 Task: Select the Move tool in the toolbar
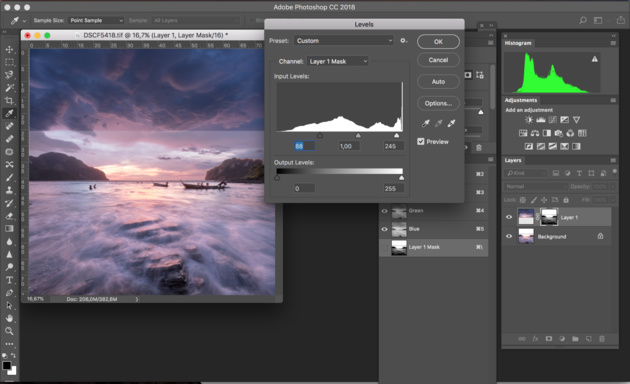9,49
